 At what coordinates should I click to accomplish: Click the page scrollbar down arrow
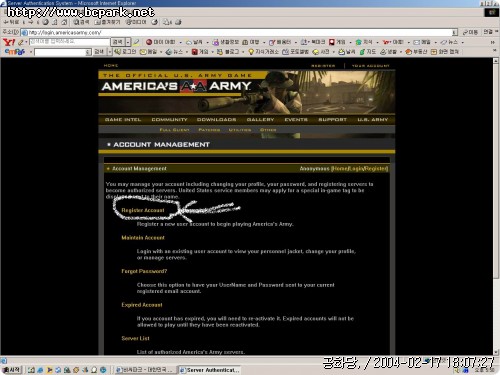(496, 352)
